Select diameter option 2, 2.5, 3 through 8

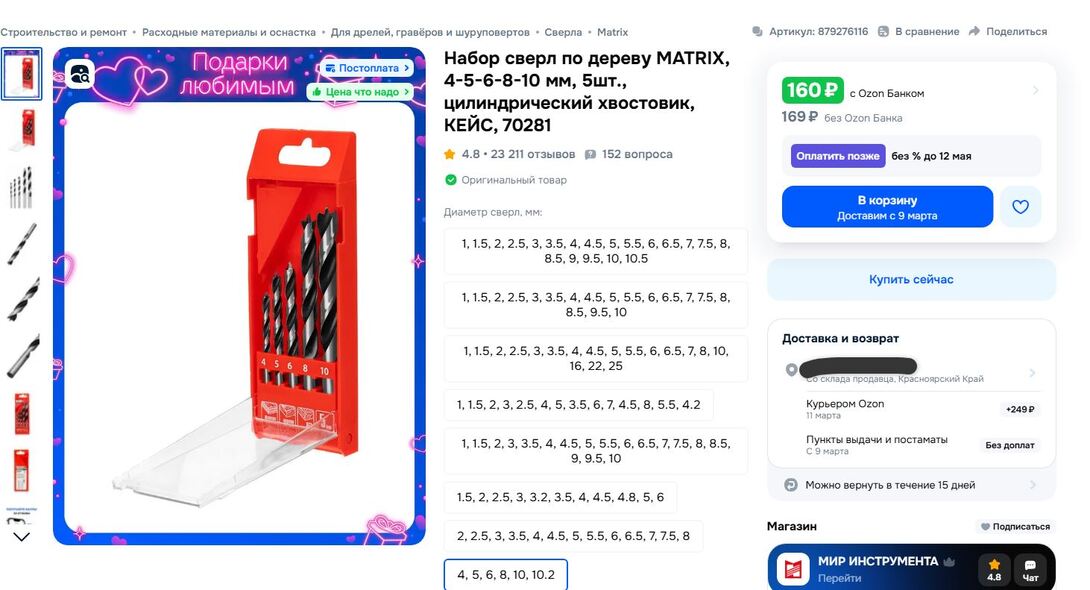[x=574, y=536]
